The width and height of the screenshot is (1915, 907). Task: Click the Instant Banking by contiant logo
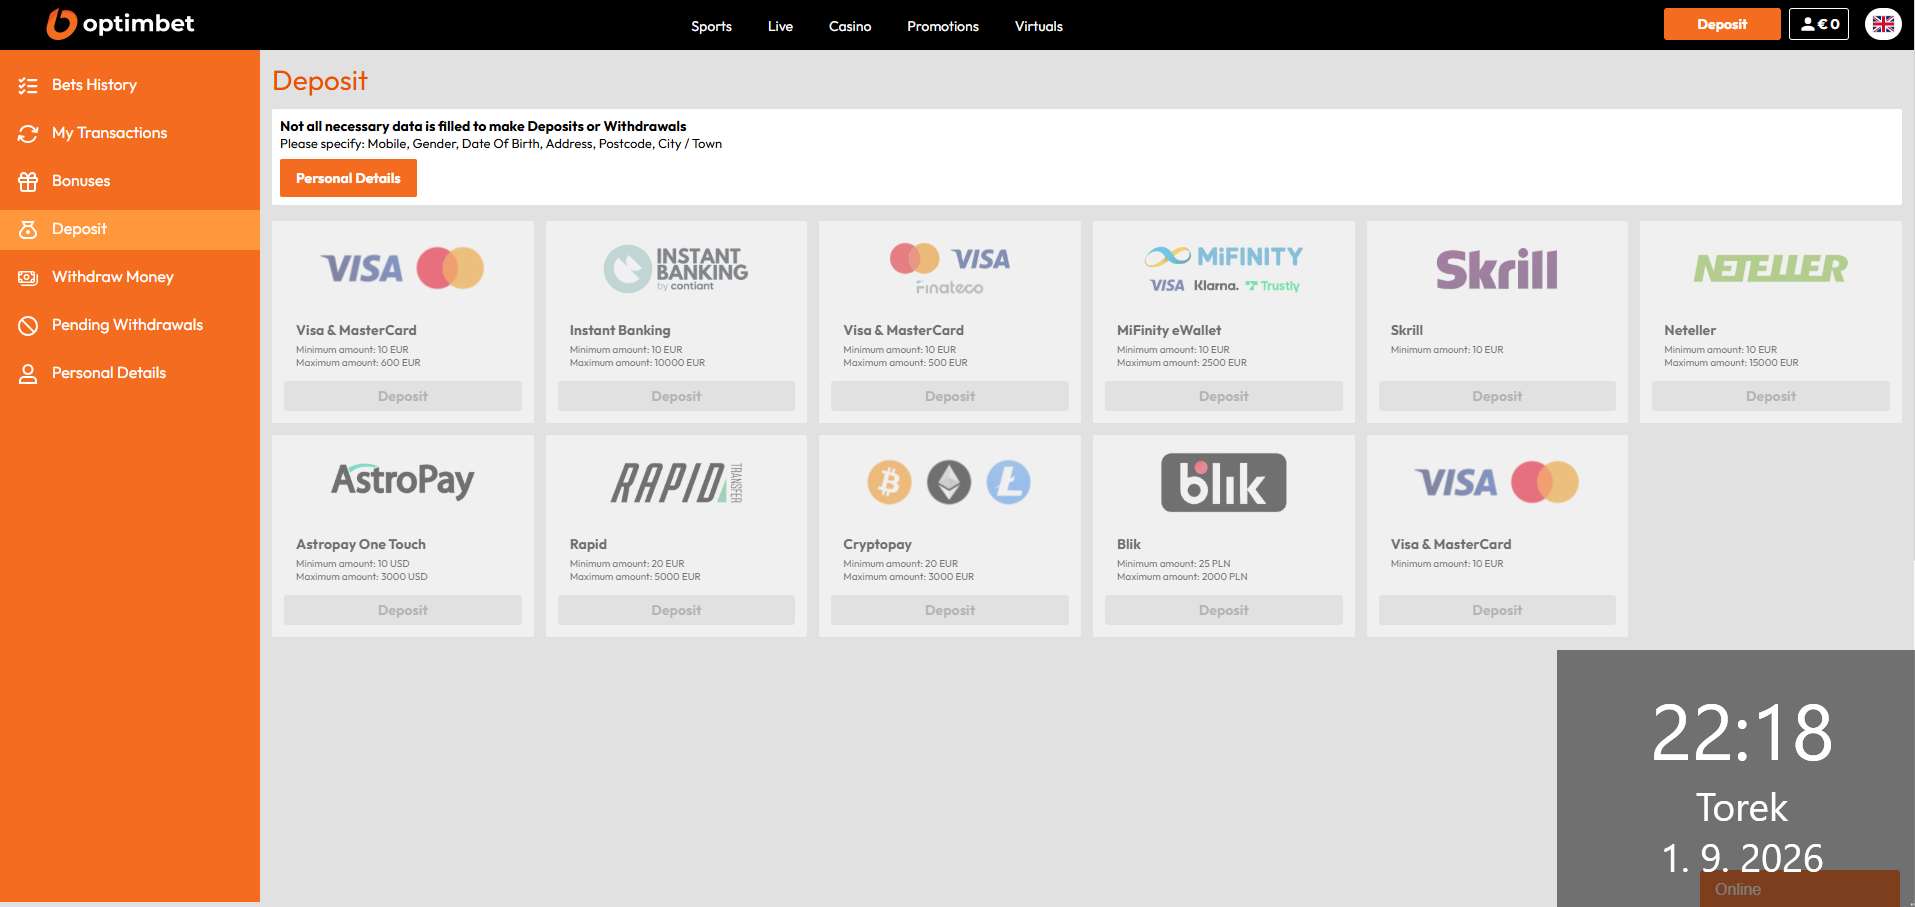click(676, 268)
